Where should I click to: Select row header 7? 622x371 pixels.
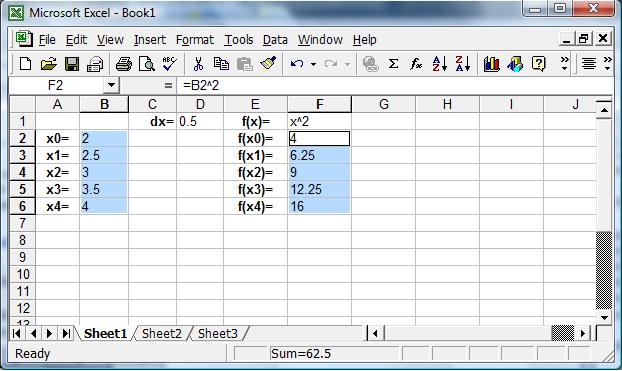click(23, 223)
